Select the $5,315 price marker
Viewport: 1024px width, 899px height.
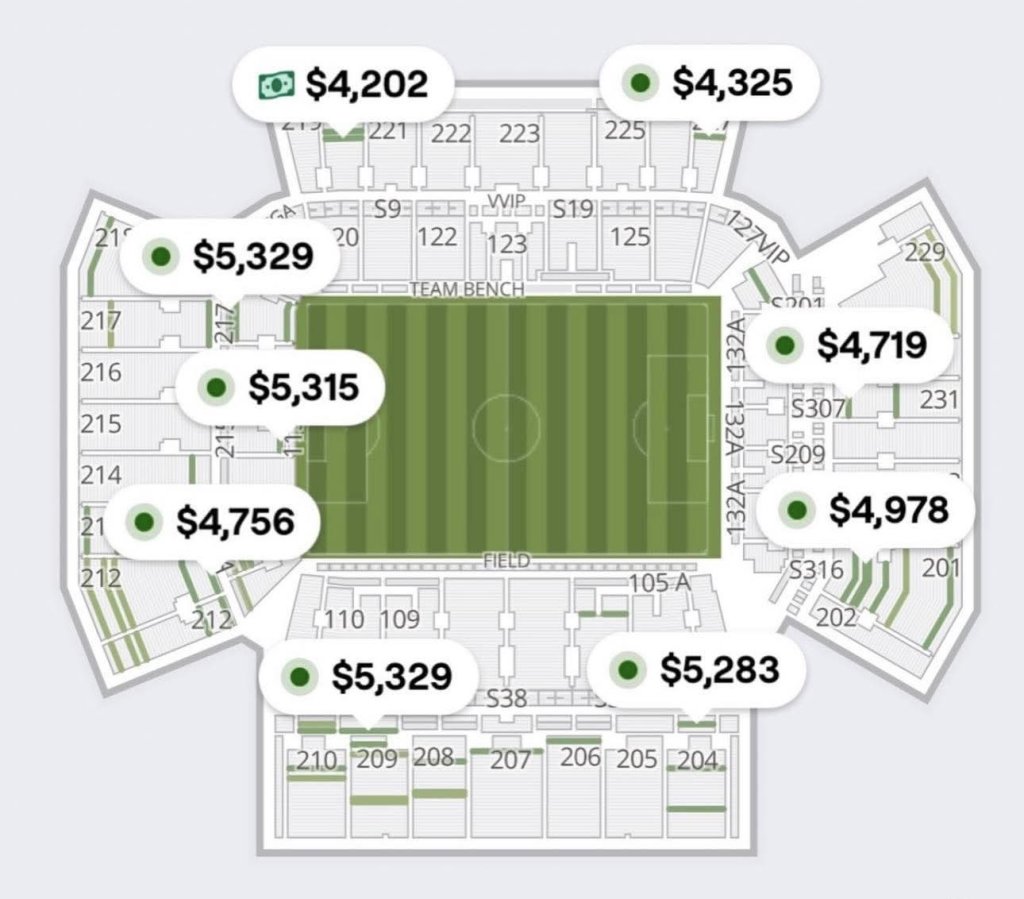pyautogui.click(x=280, y=387)
